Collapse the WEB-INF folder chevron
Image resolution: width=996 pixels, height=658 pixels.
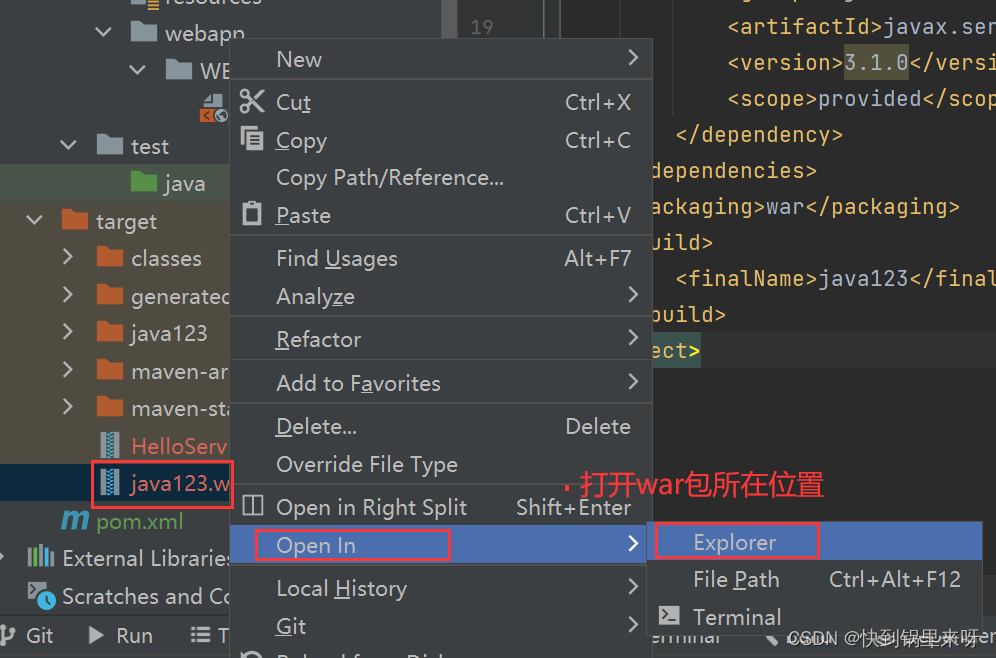click(137, 69)
